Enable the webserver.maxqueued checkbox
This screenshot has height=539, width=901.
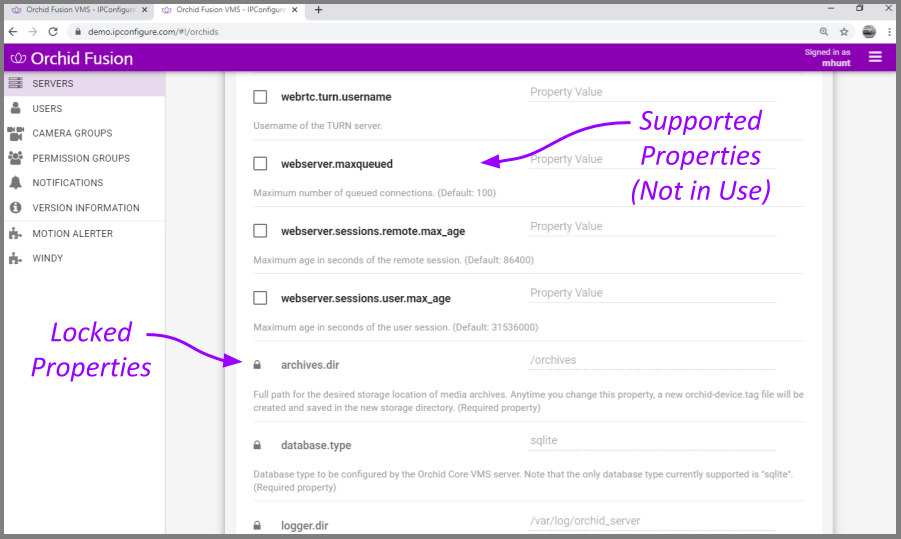click(260, 164)
